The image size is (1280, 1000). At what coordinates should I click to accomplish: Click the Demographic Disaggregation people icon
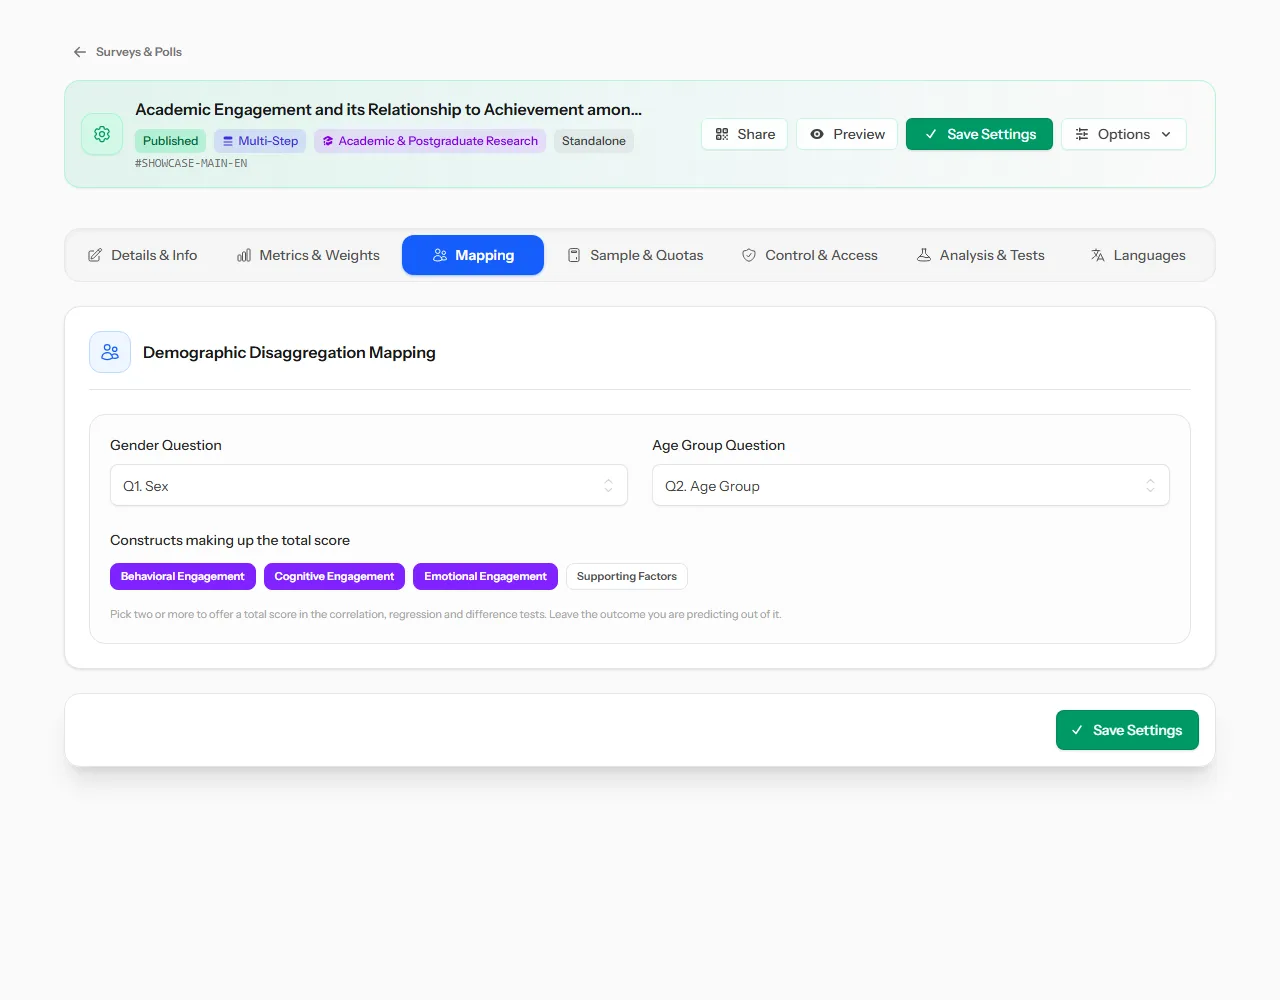tap(110, 352)
